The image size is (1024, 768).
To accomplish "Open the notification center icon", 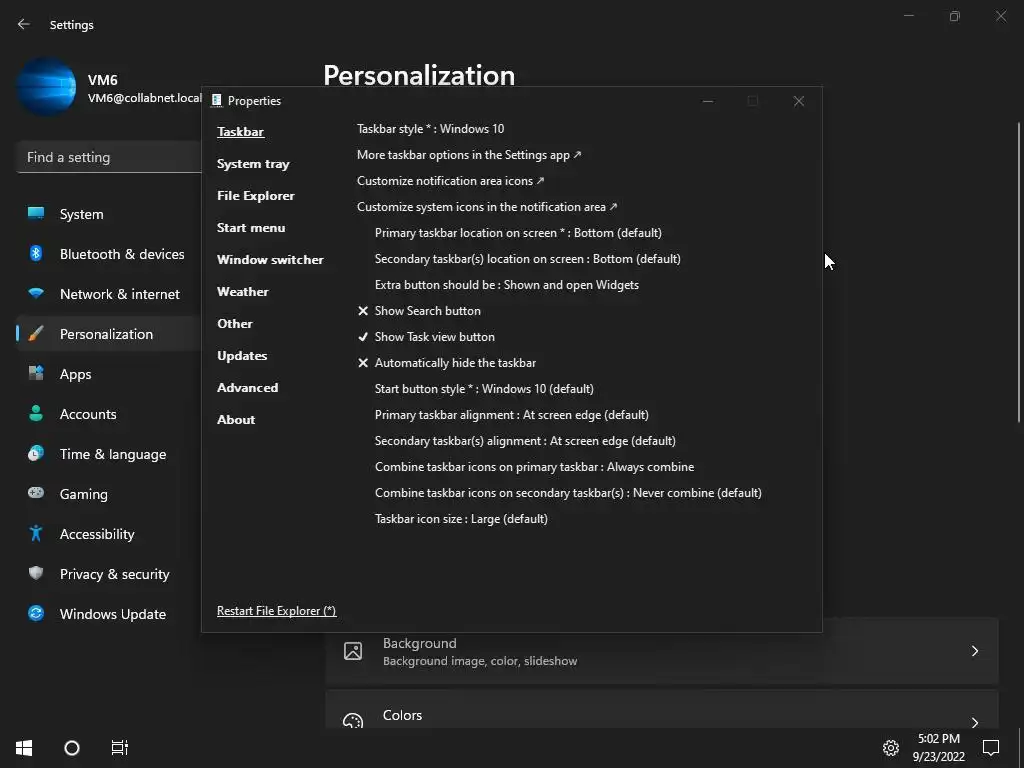I will [x=991, y=748].
